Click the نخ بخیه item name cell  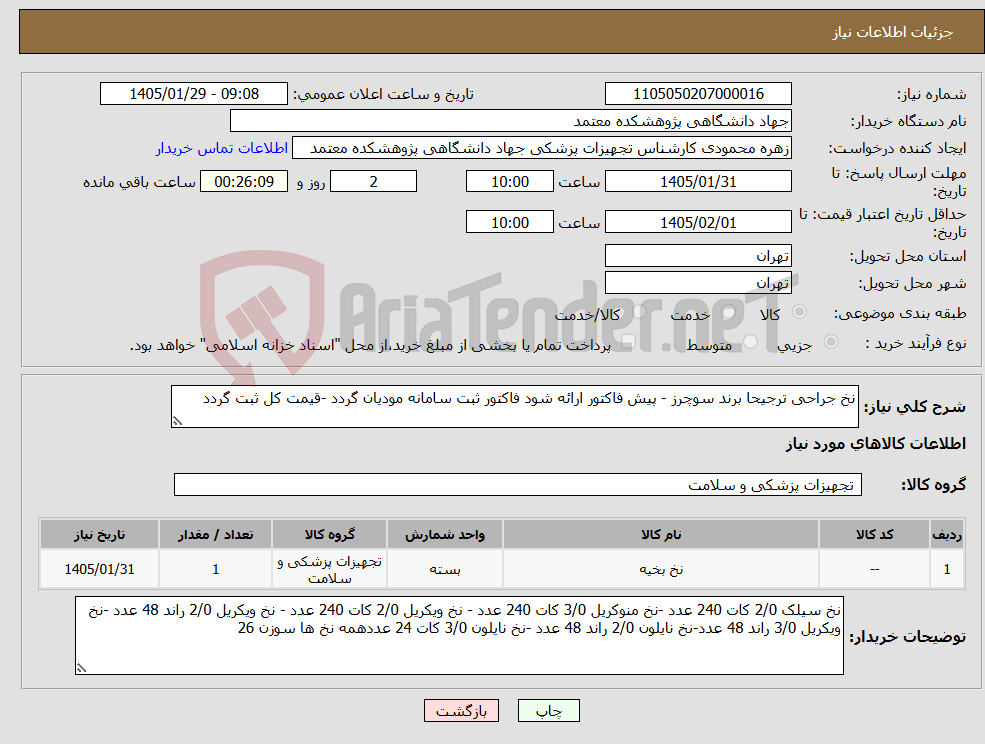(661, 569)
